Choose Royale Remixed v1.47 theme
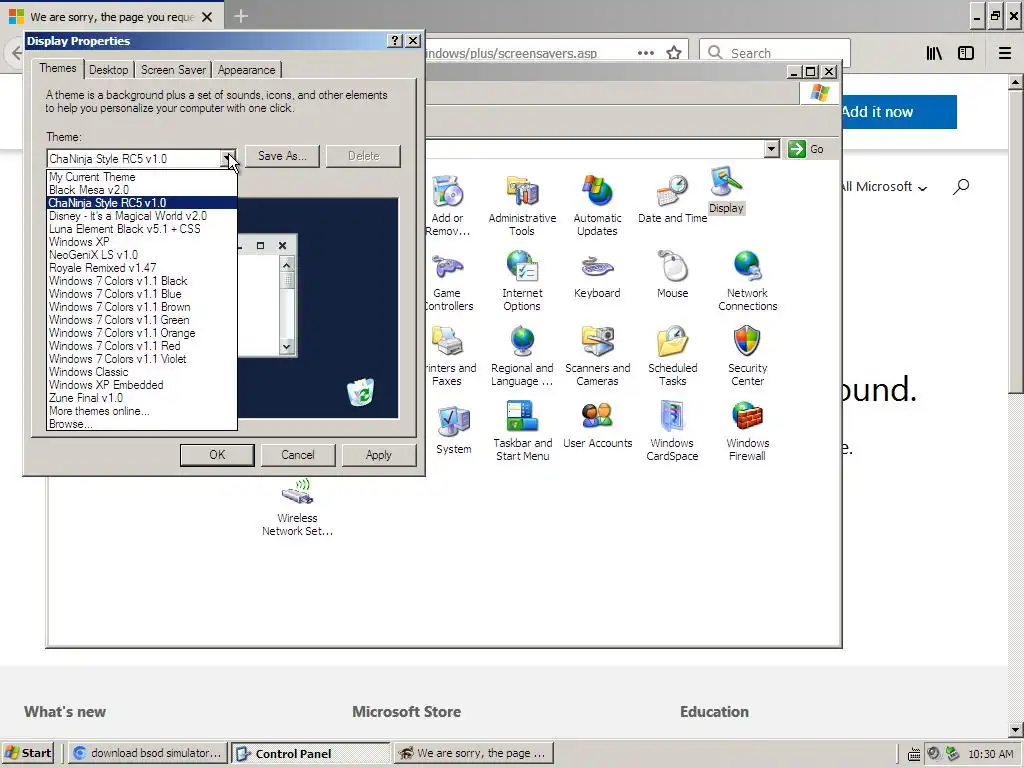Viewport: 1024px width, 768px height. [x=142, y=268]
